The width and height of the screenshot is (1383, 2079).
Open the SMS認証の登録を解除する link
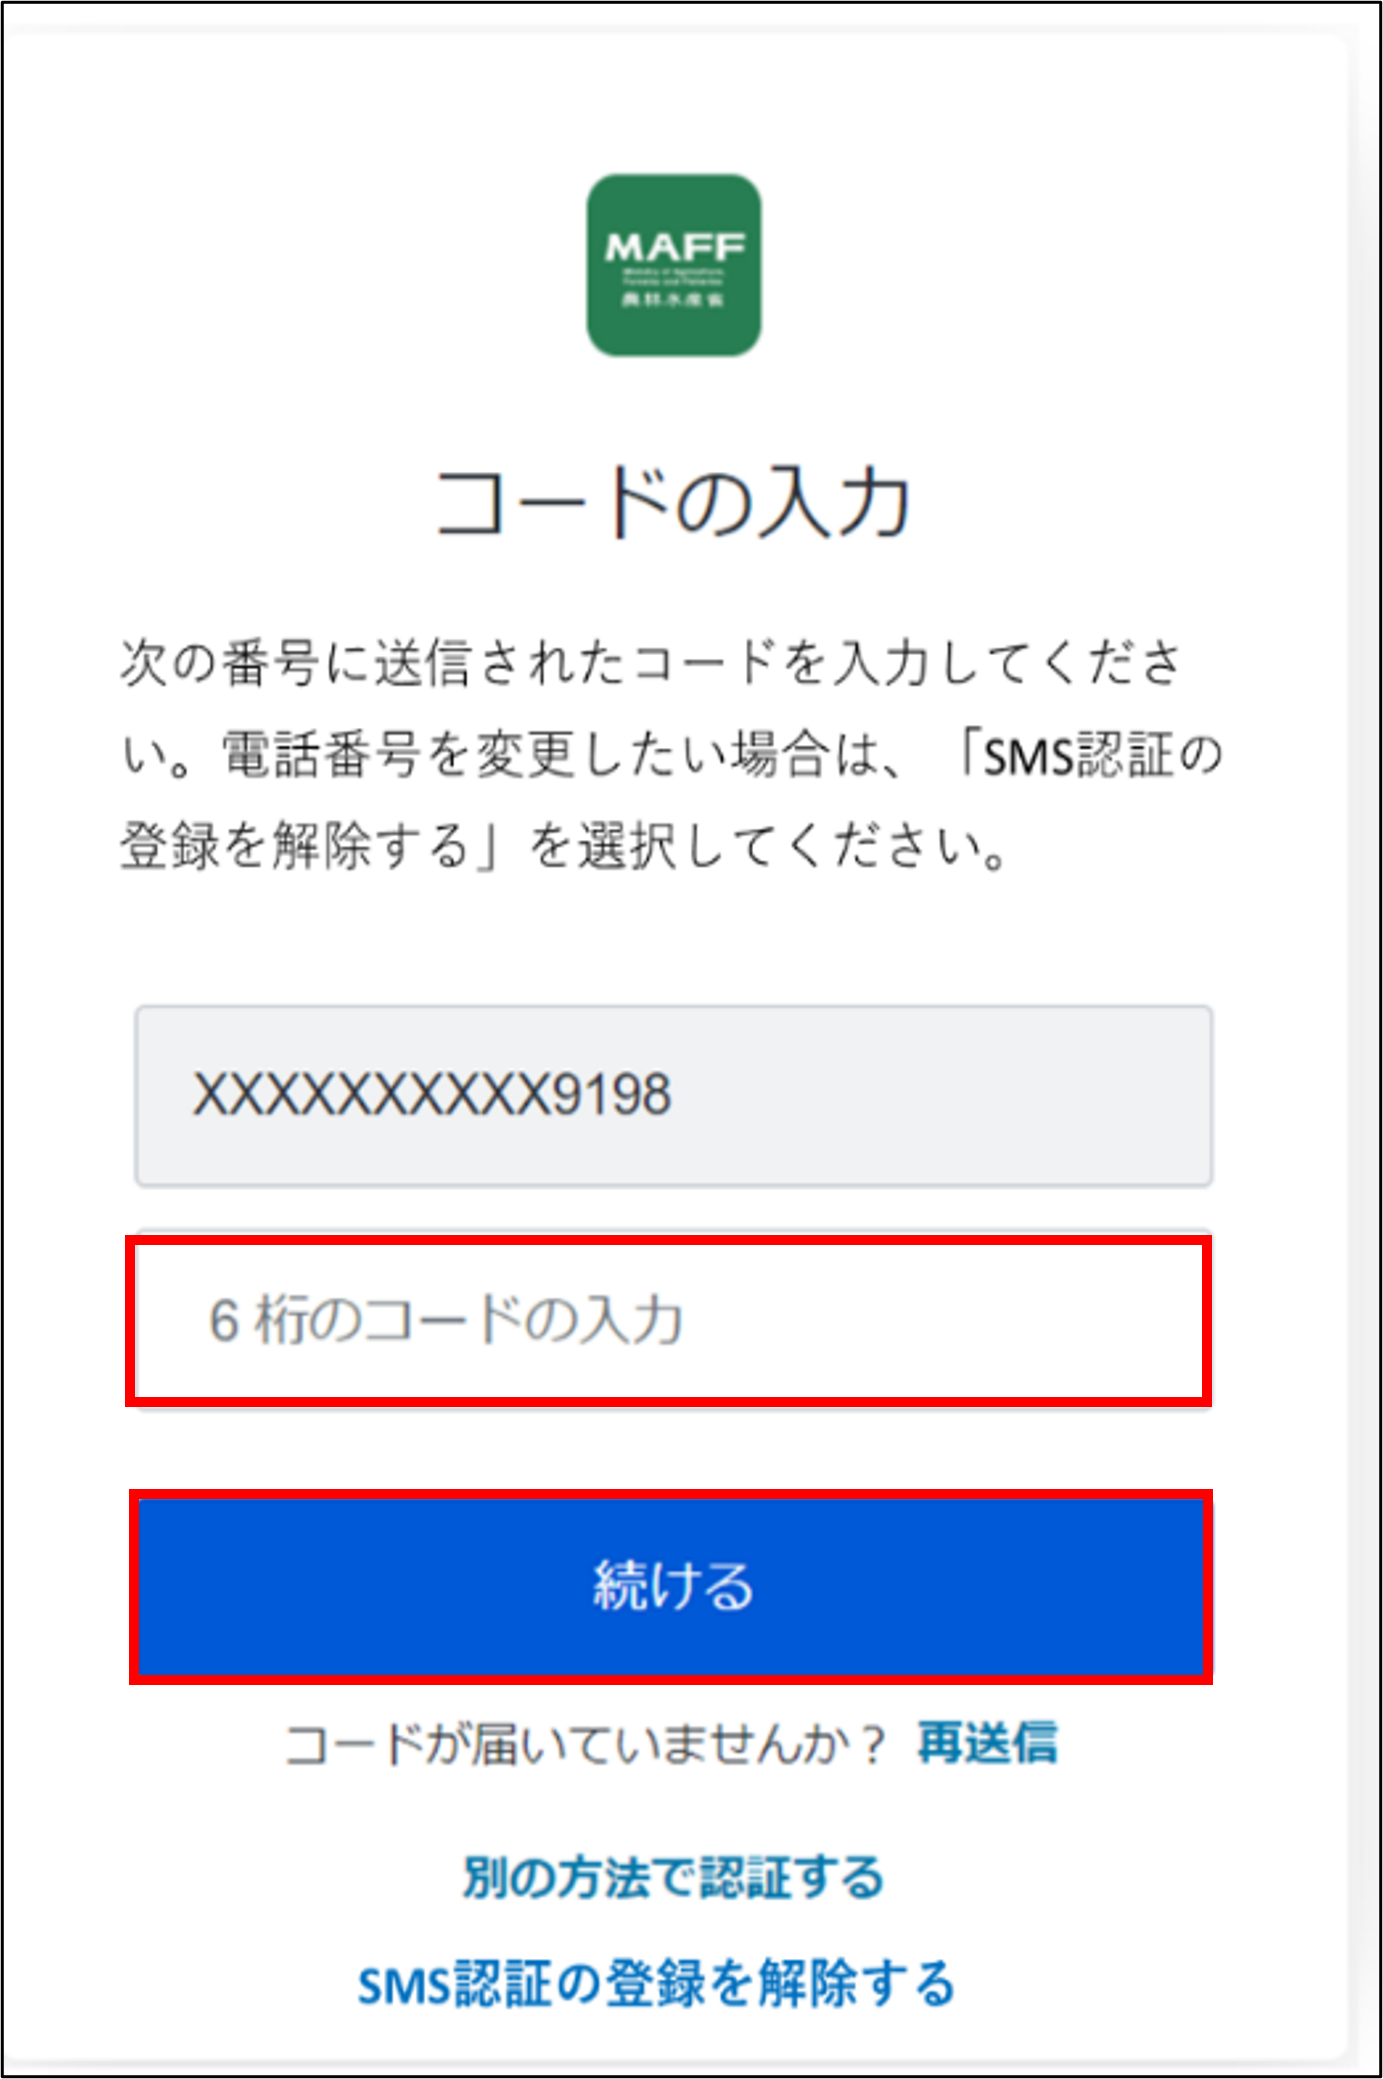(x=657, y=1984)
